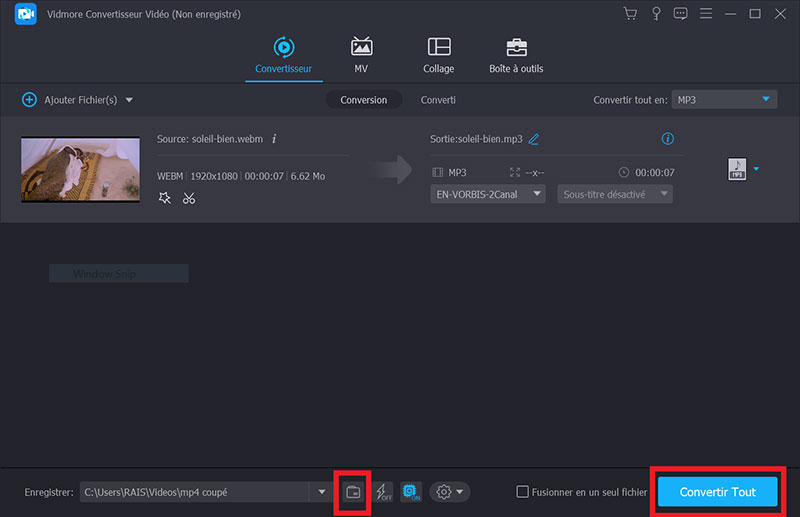800x517 pixels.
Task: Open the cut scissors tool
Action: (x=189, y=198)
